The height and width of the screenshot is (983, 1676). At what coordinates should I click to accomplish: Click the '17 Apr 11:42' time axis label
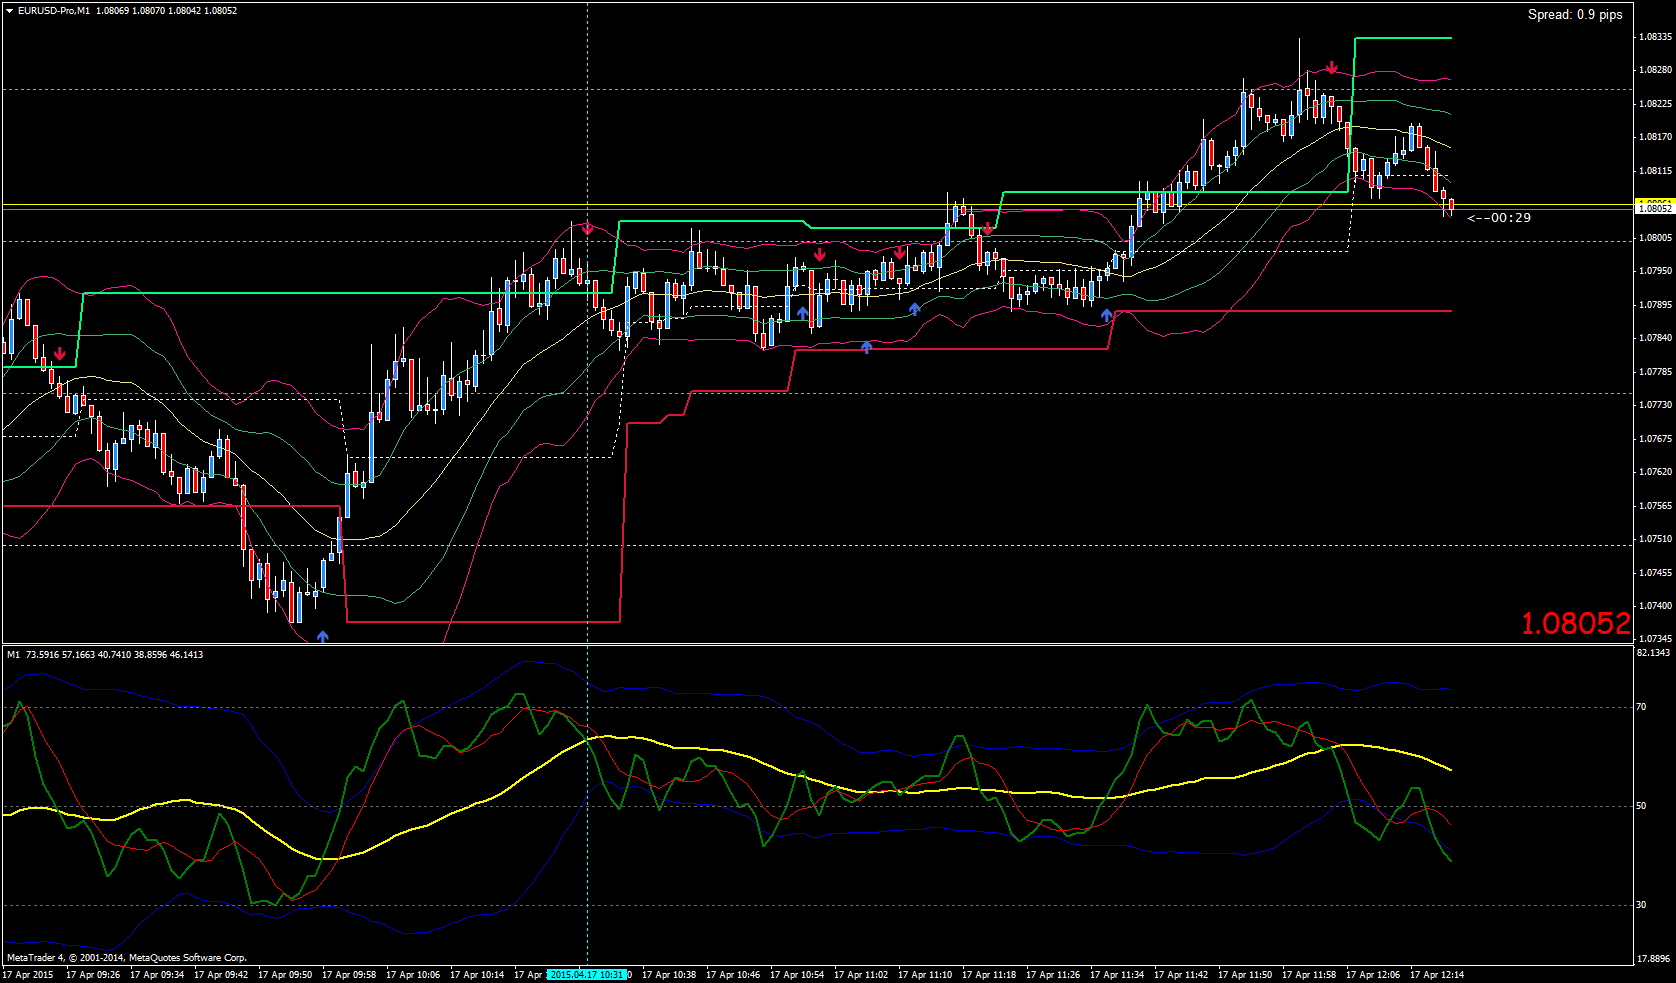click(1181, 975)
